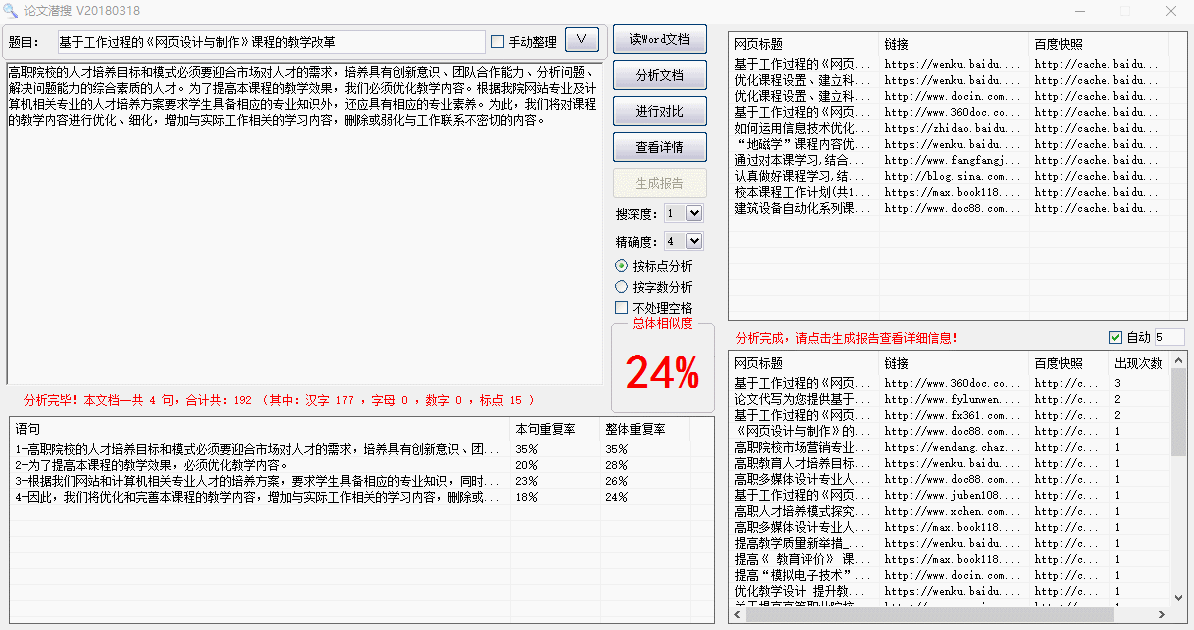The width and height of the screenshot is (1194, 630).
Task: Uncheck the 自动 checkbox
Action: pyautogui.click(x=1116, y=337)
